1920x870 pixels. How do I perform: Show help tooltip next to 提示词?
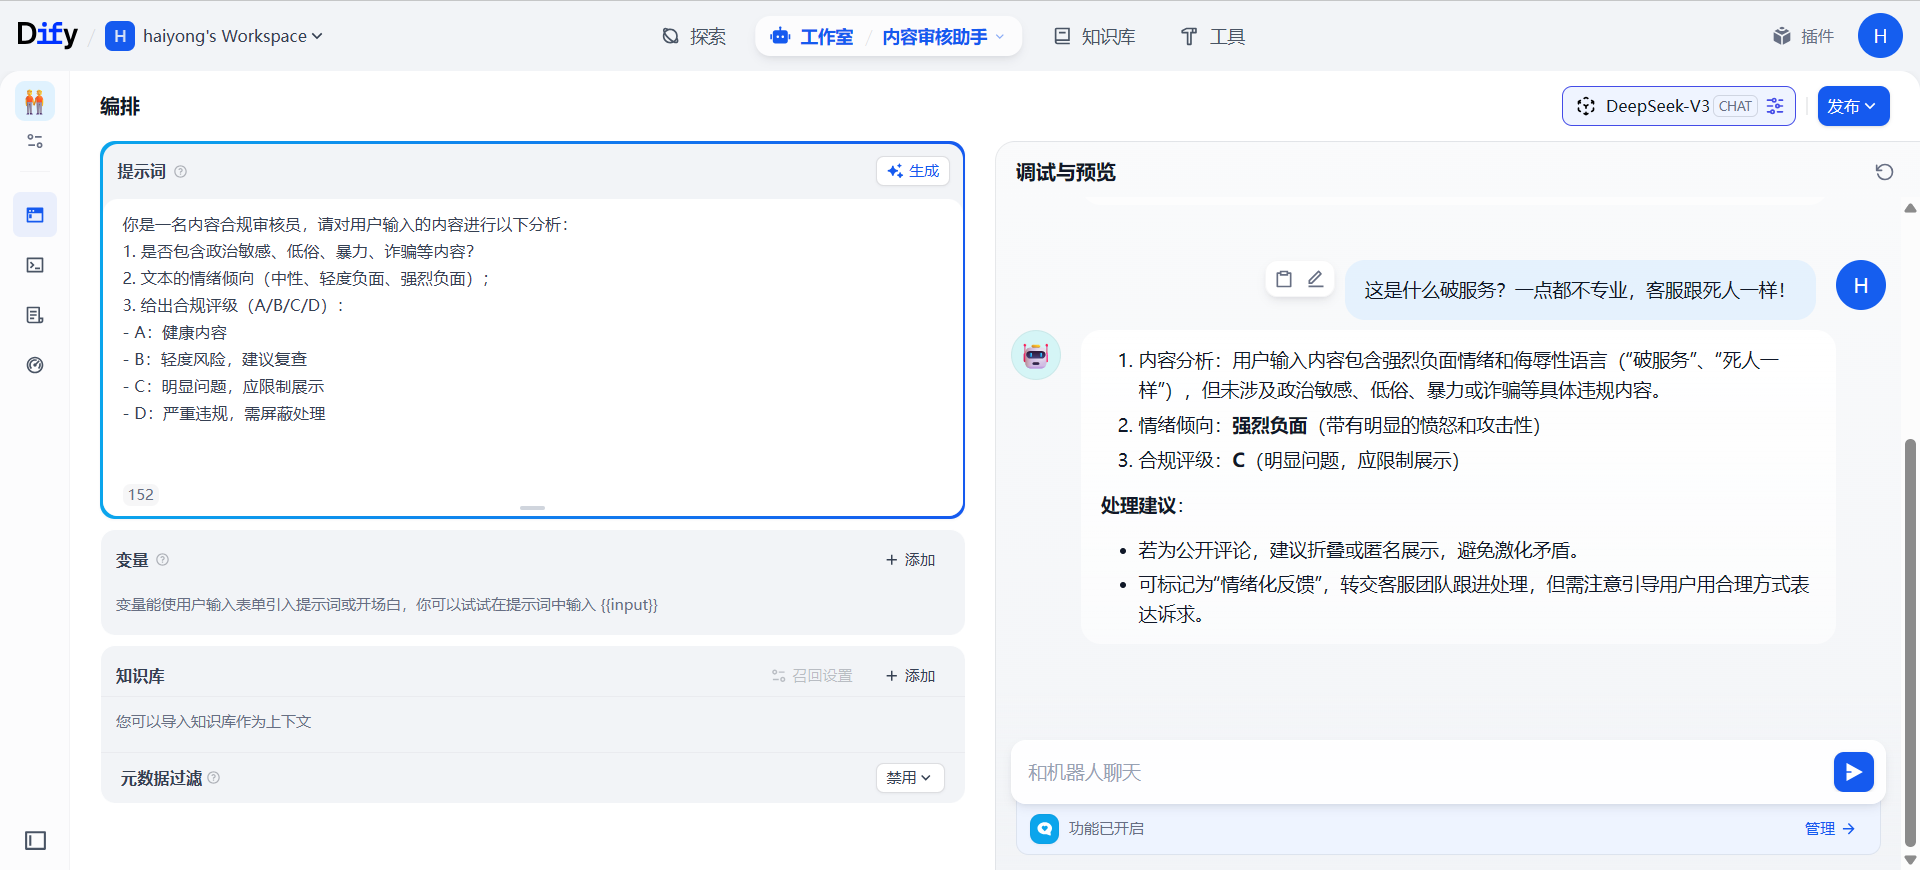(181, 172)
